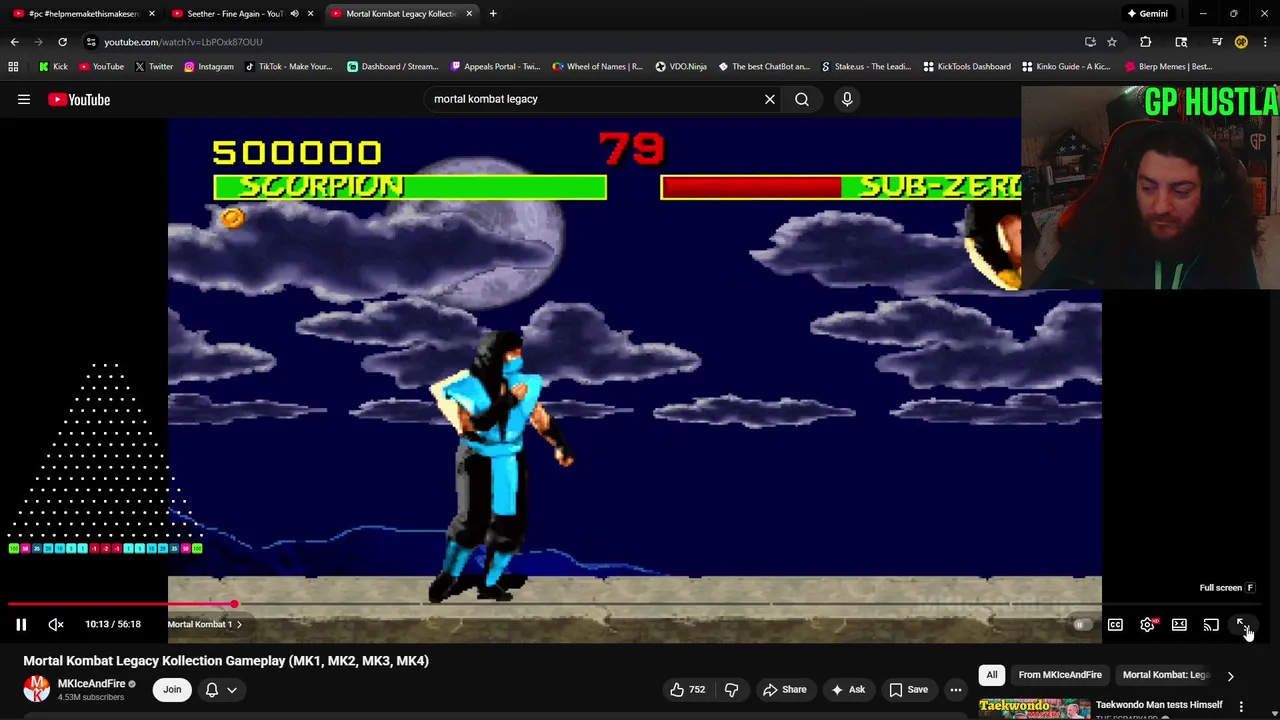Open more actions three-dot menu
This screenshot has height=720, width=1280.
[x=956, y=689]
